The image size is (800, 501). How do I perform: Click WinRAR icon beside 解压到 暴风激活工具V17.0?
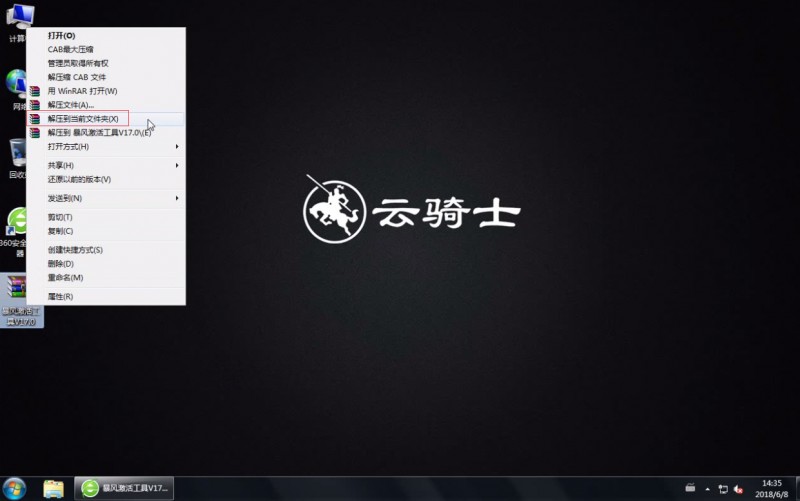coord(34,133)
